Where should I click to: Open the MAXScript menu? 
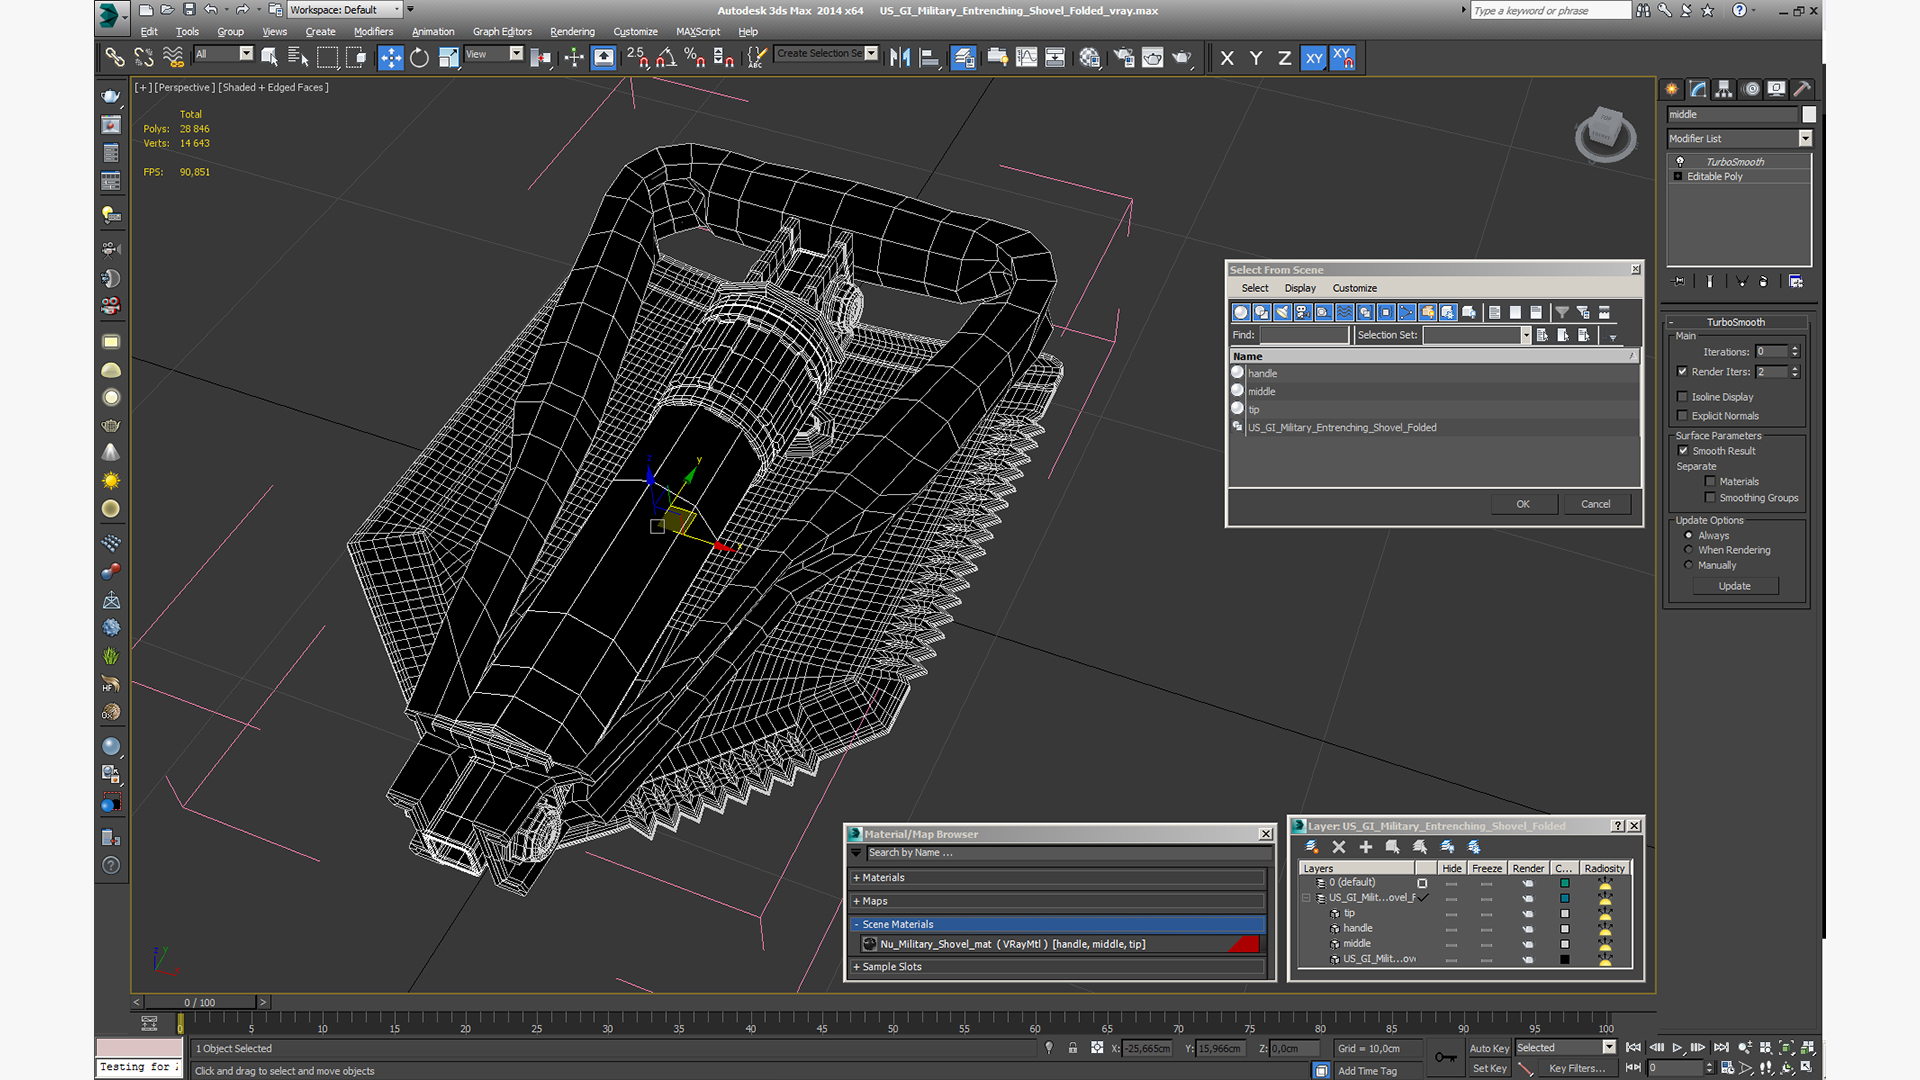point(698,31)
